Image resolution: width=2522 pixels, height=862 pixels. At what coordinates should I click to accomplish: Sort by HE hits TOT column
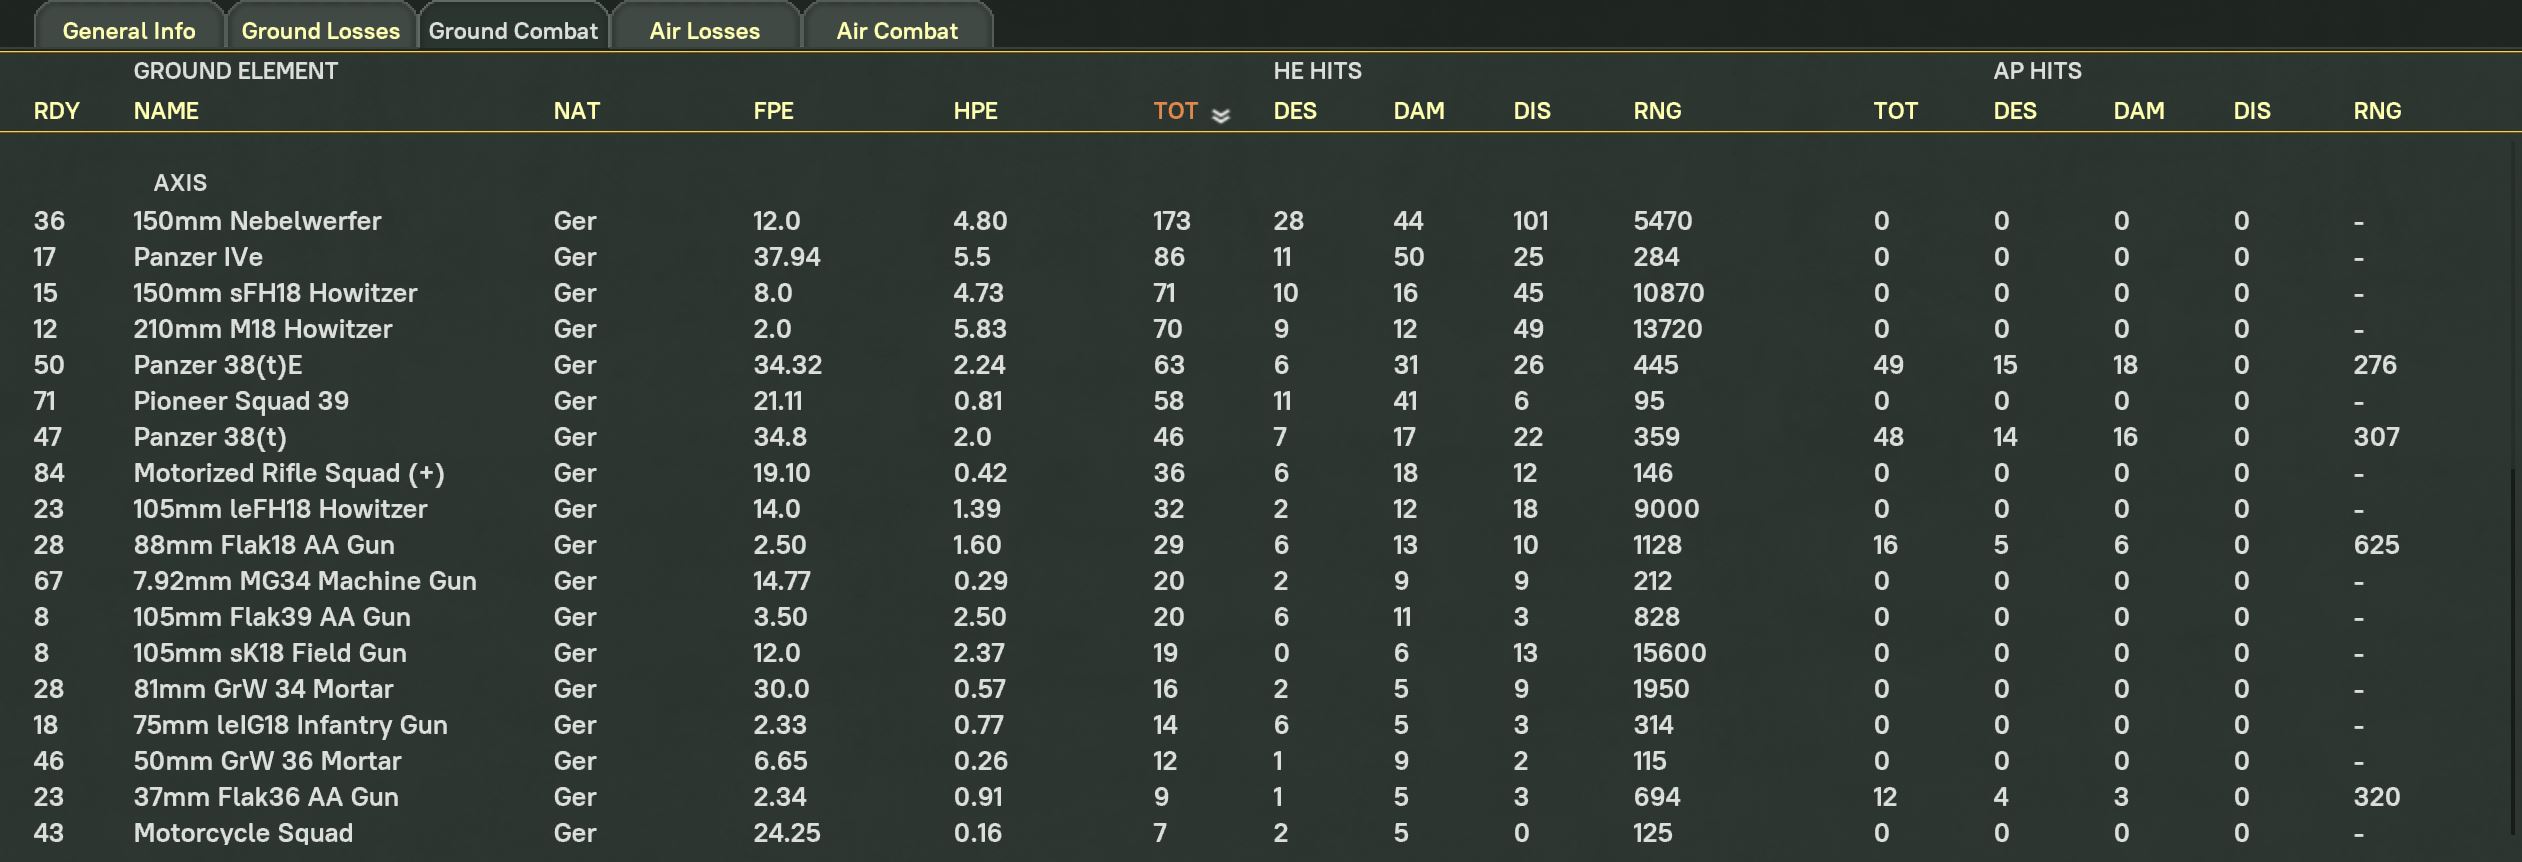(x=1175, y=111)
